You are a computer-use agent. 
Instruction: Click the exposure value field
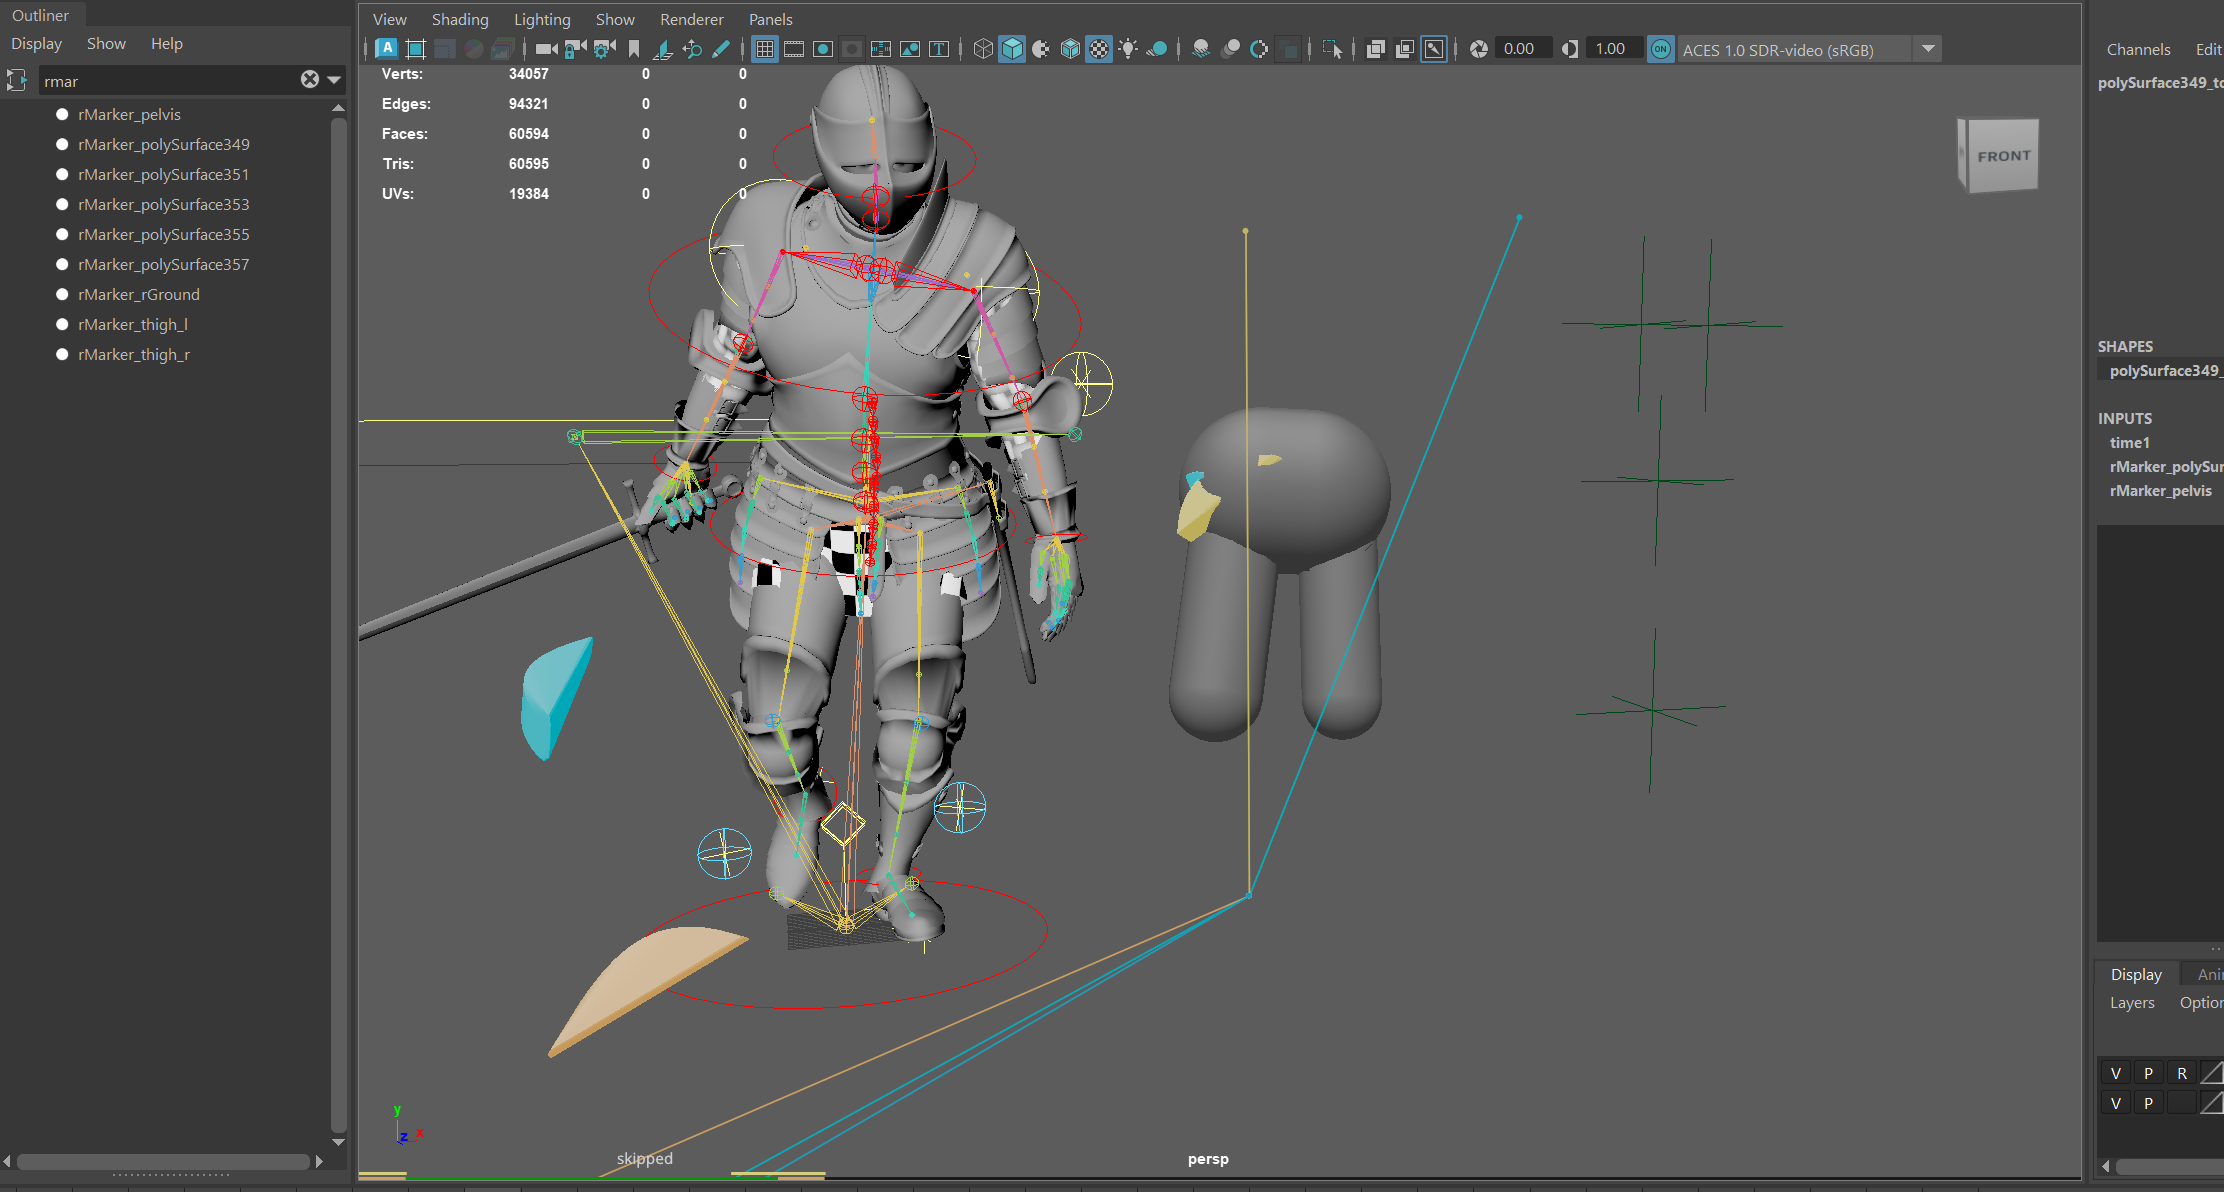point(1521,49)
